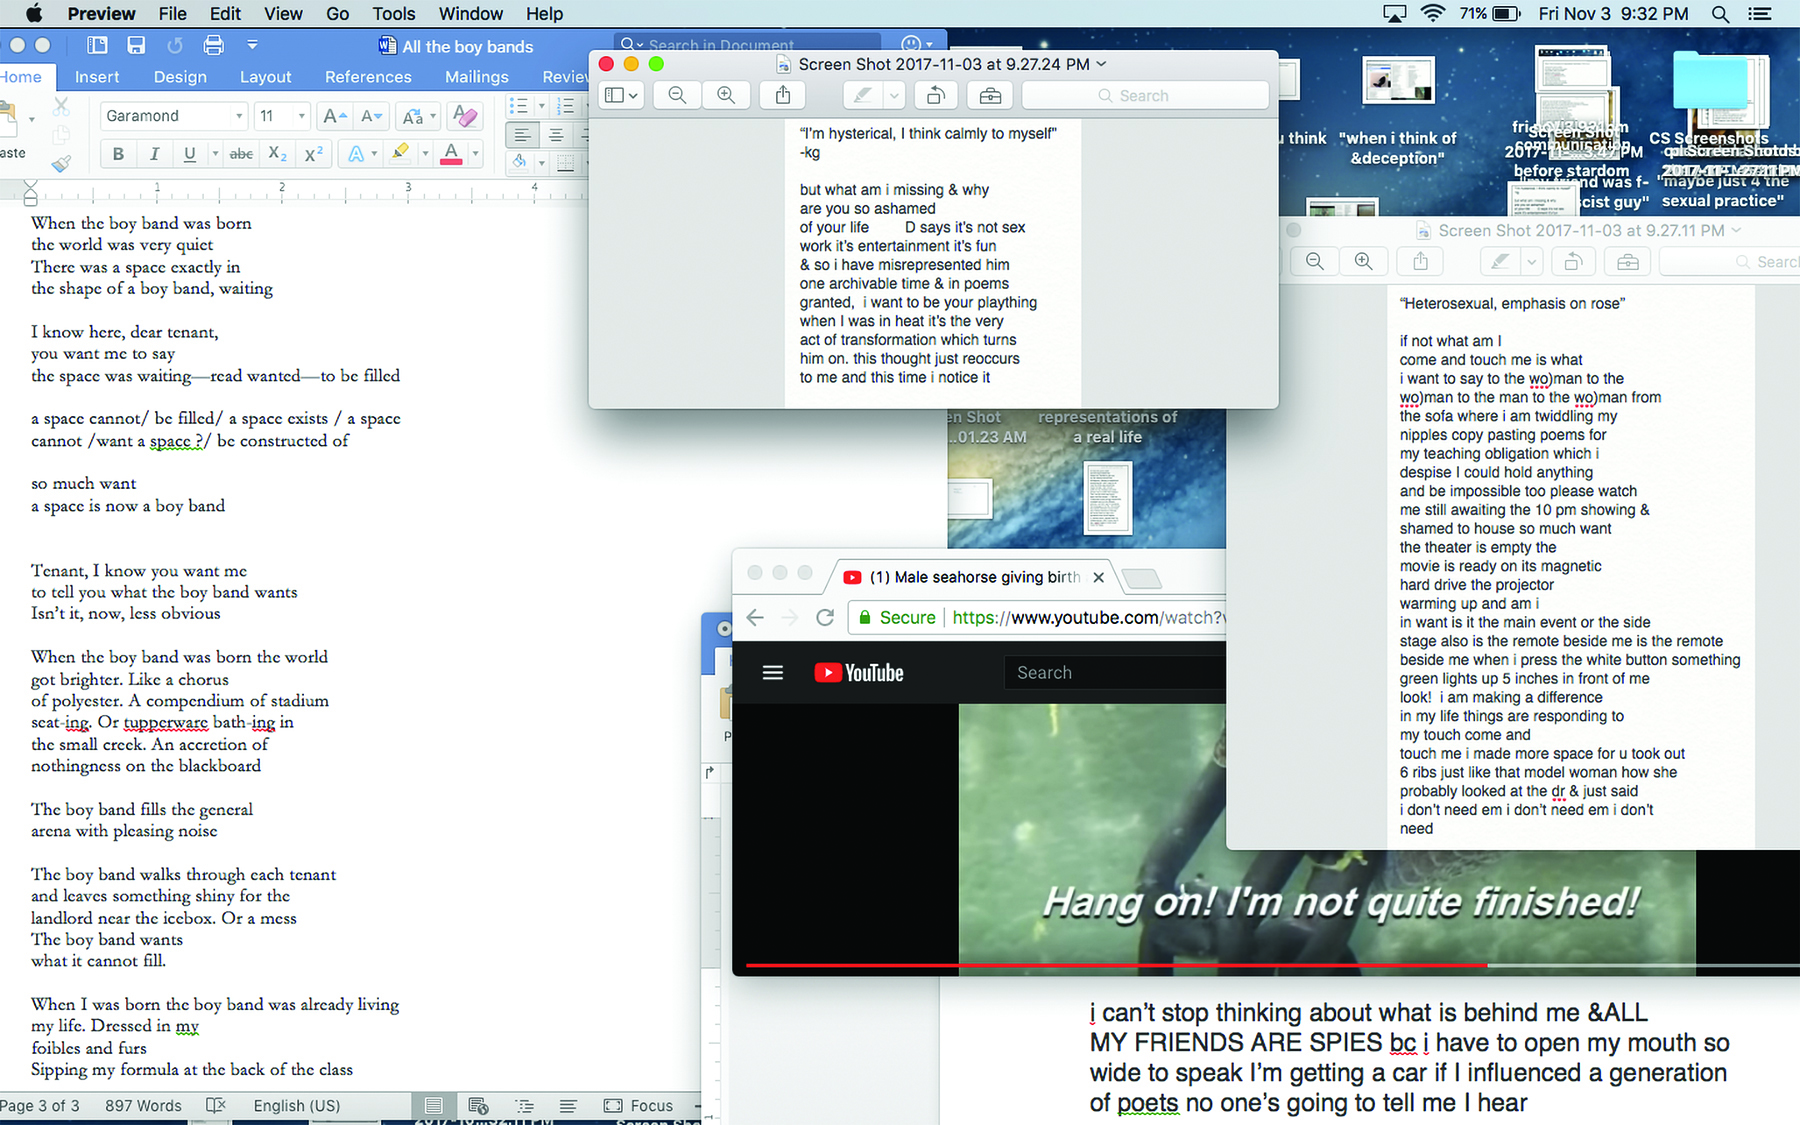The width and height of the screenshot is (1800, 1125).
Task: Click Search field in front Preview window
Action: [1145, 95]
